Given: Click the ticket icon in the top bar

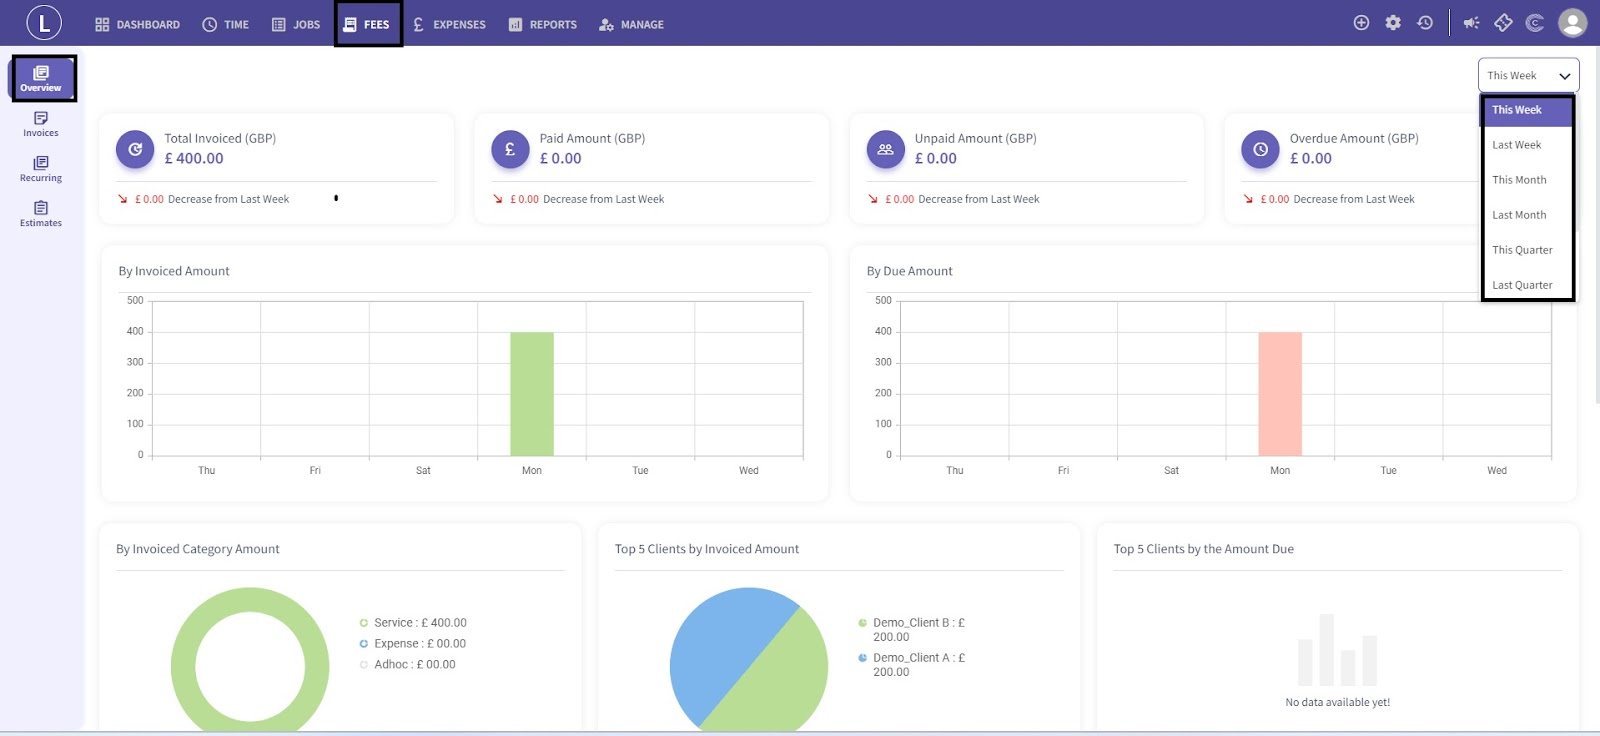Looking at the screenshot, I should (x=1503, y=23).
